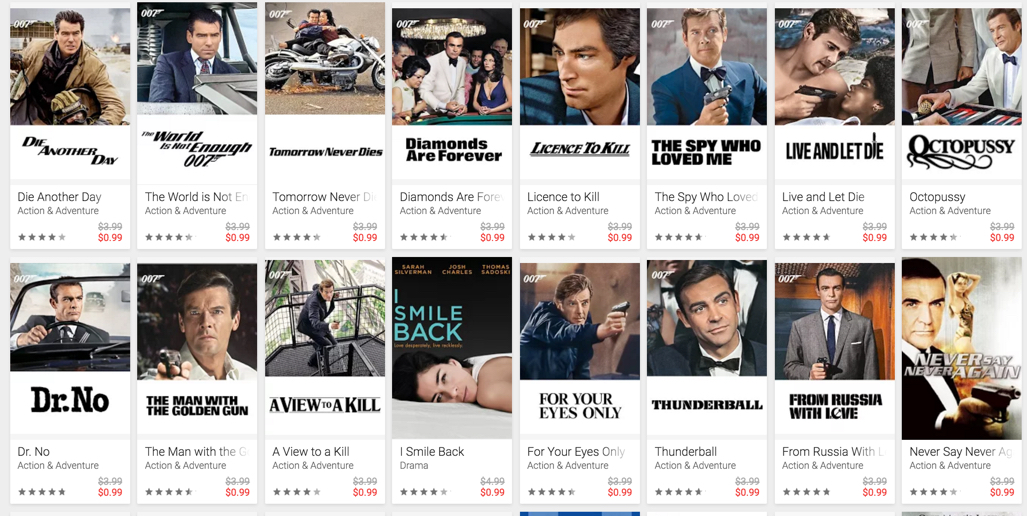The height and width of the screenshot is (516, 1027).
Task: Open Licence to Kill title link
Action: tap(563, 196)
